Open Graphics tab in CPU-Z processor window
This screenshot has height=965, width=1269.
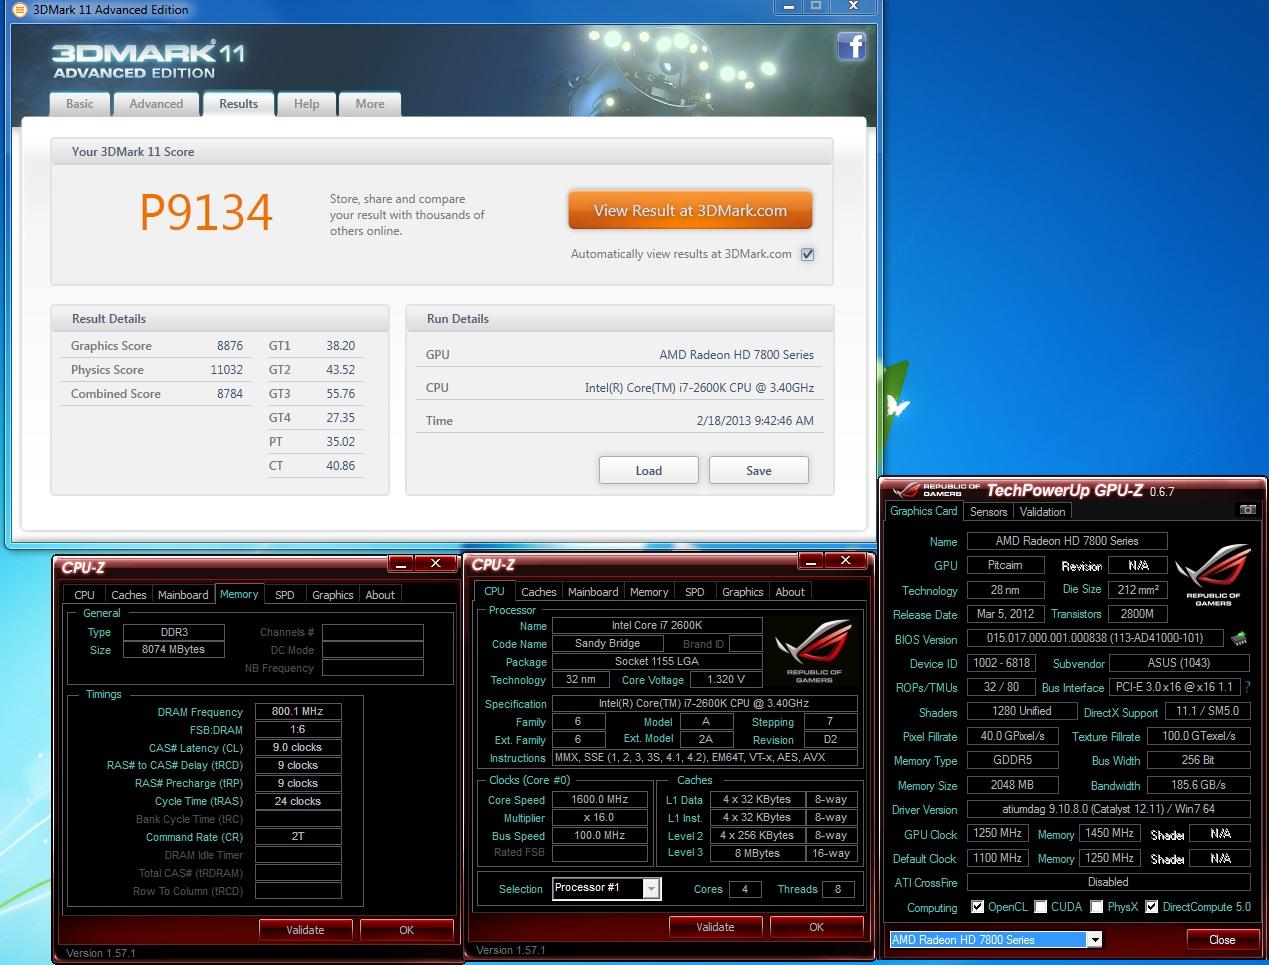[743, 592]
